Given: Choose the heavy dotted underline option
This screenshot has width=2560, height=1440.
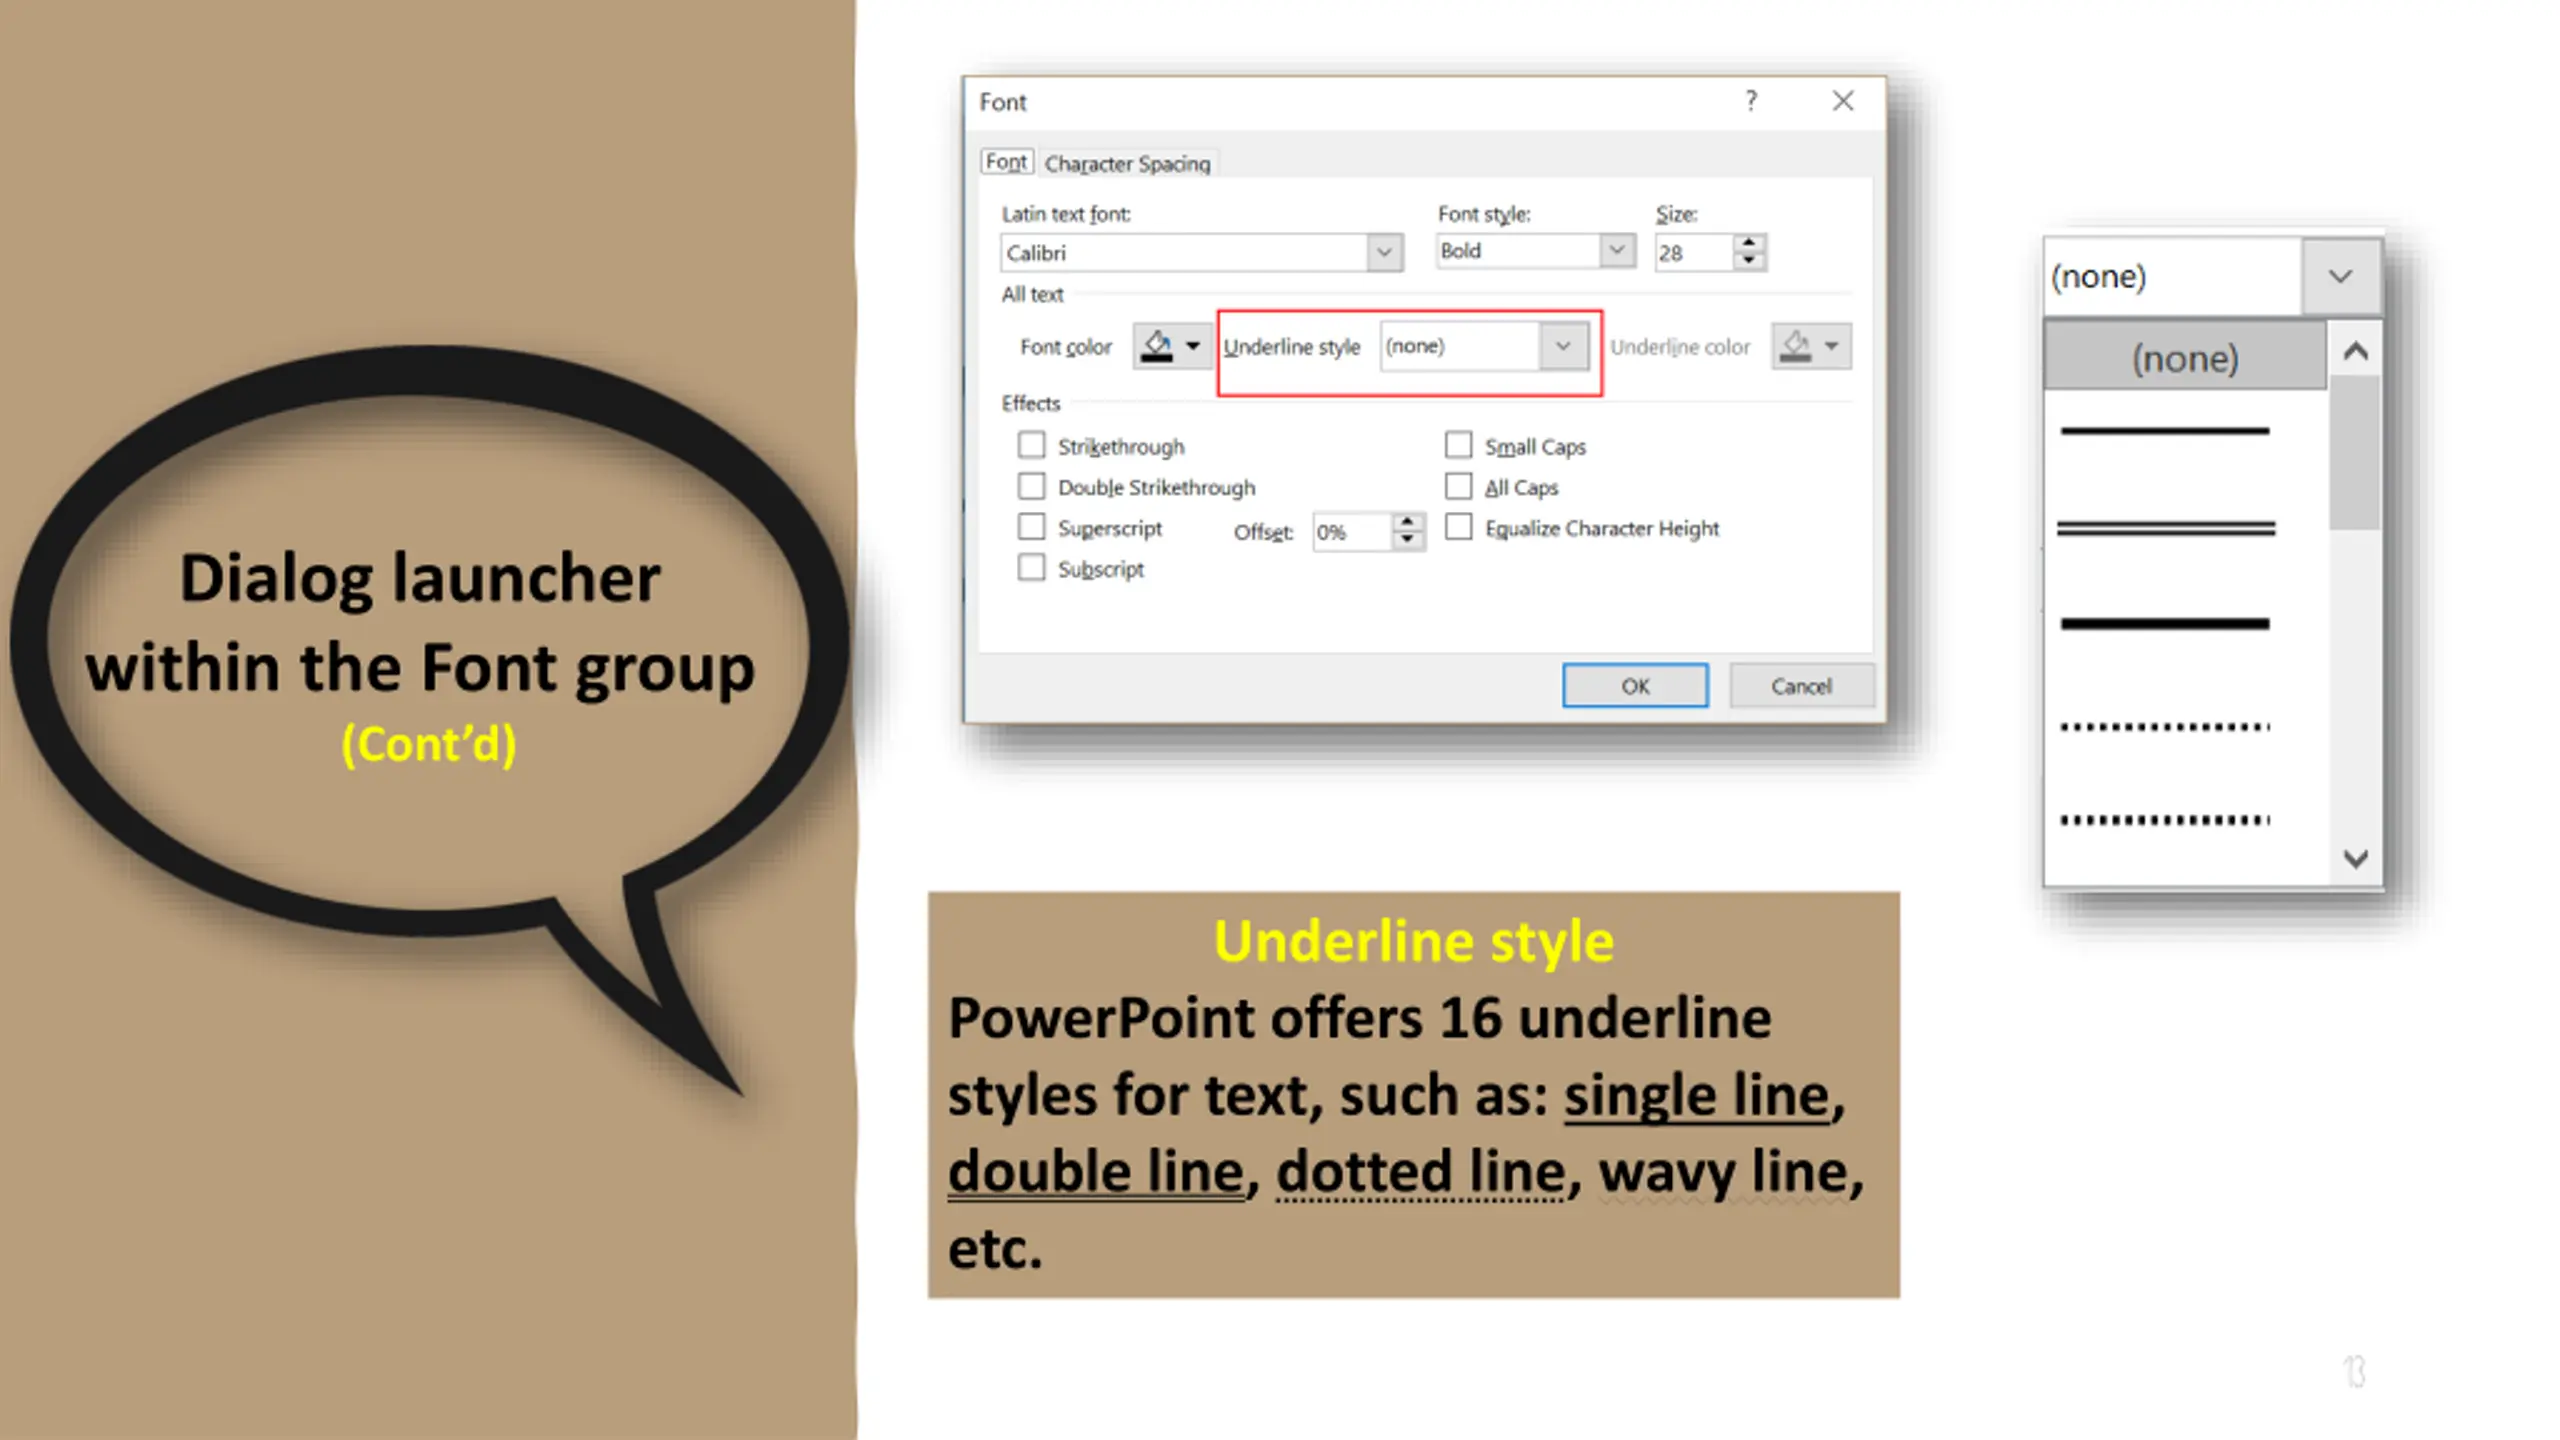Looking at the screenshot, I should coord(2165,820).
